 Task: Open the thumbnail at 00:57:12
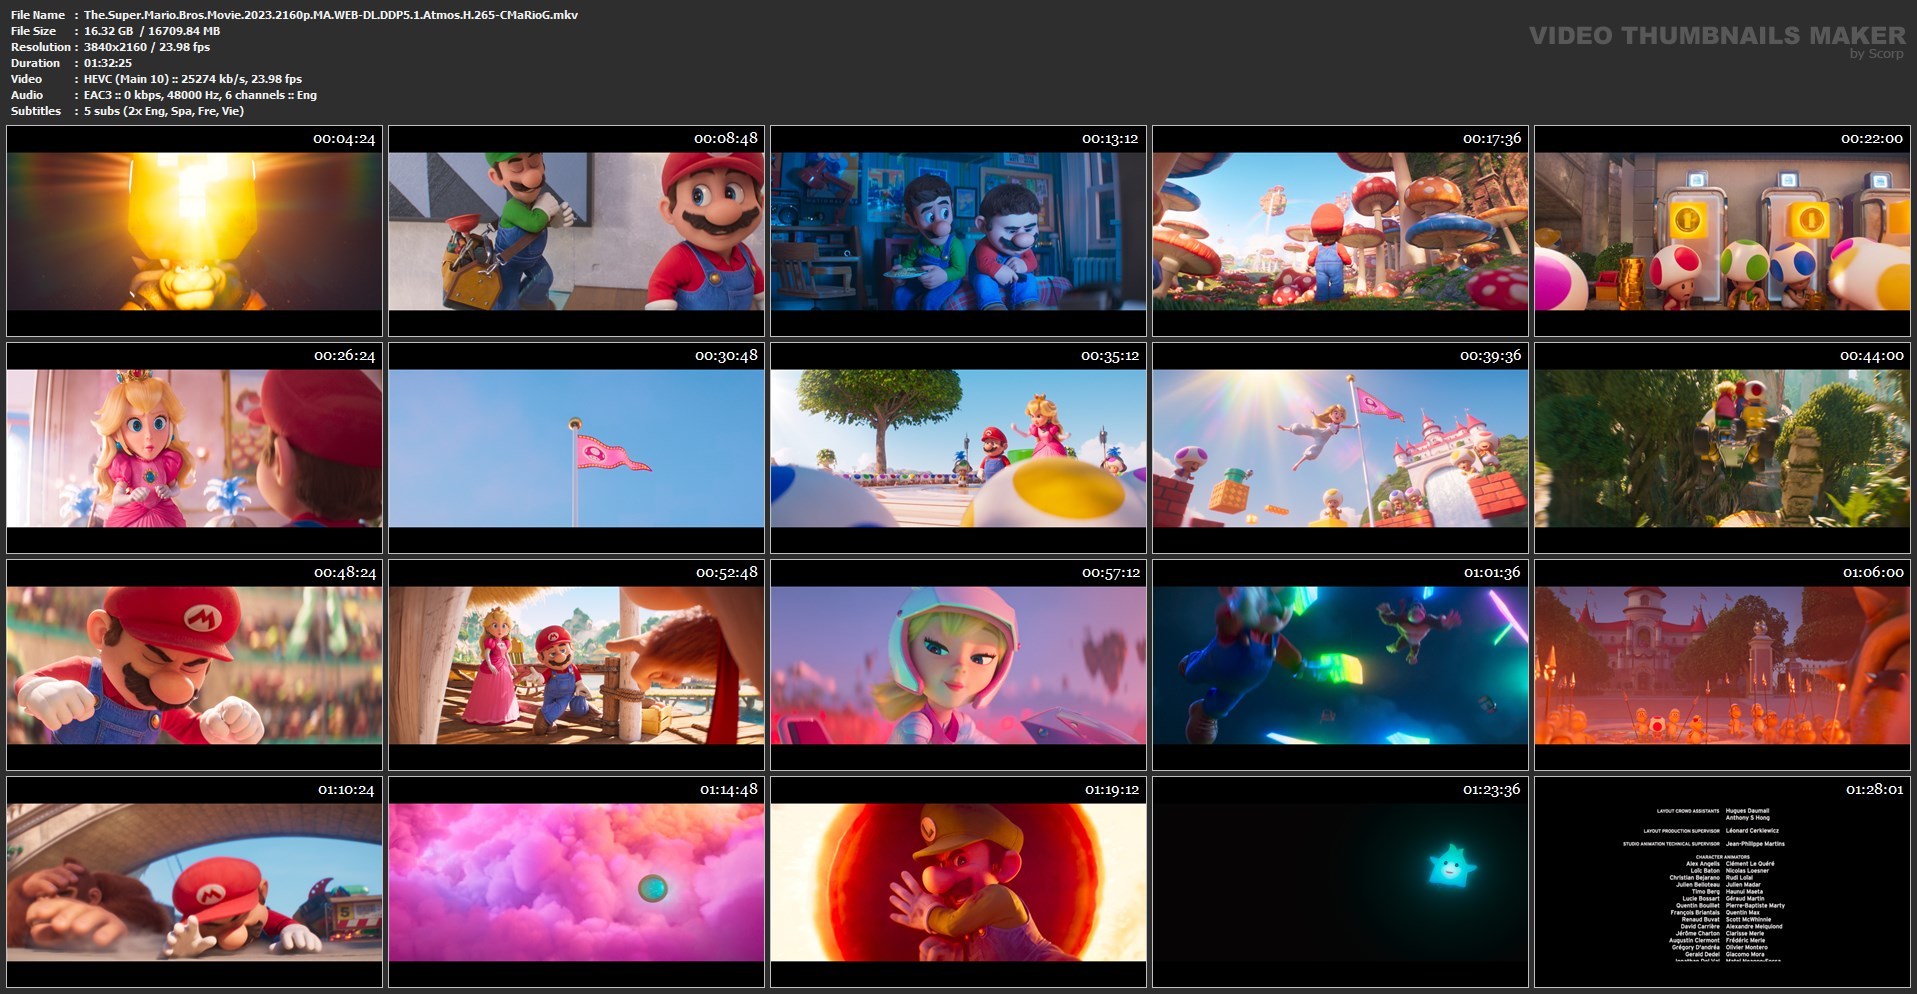click(x=958, y=665)
